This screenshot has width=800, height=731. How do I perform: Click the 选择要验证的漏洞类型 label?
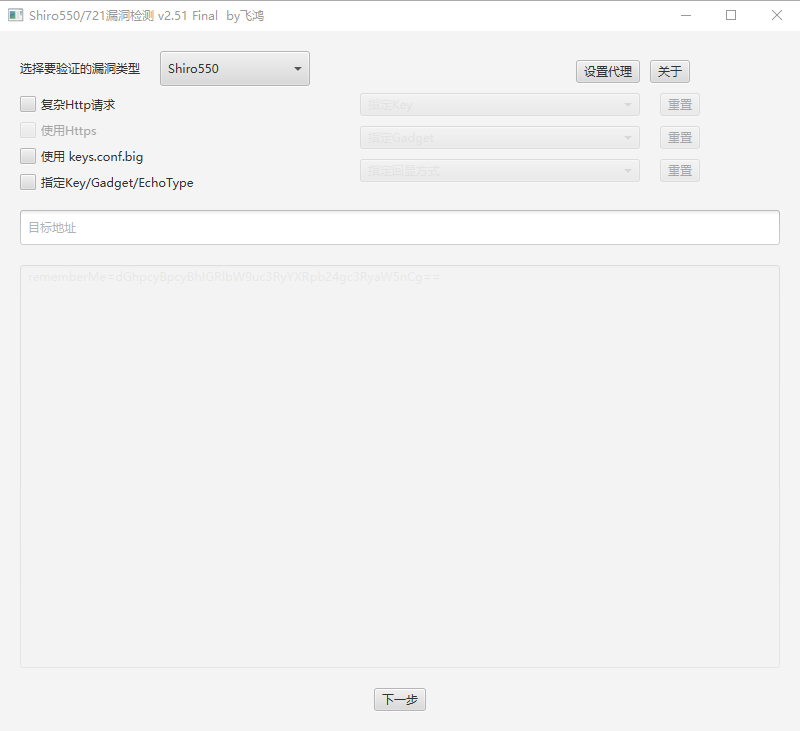pyautogui.click(x=80, y=69)
